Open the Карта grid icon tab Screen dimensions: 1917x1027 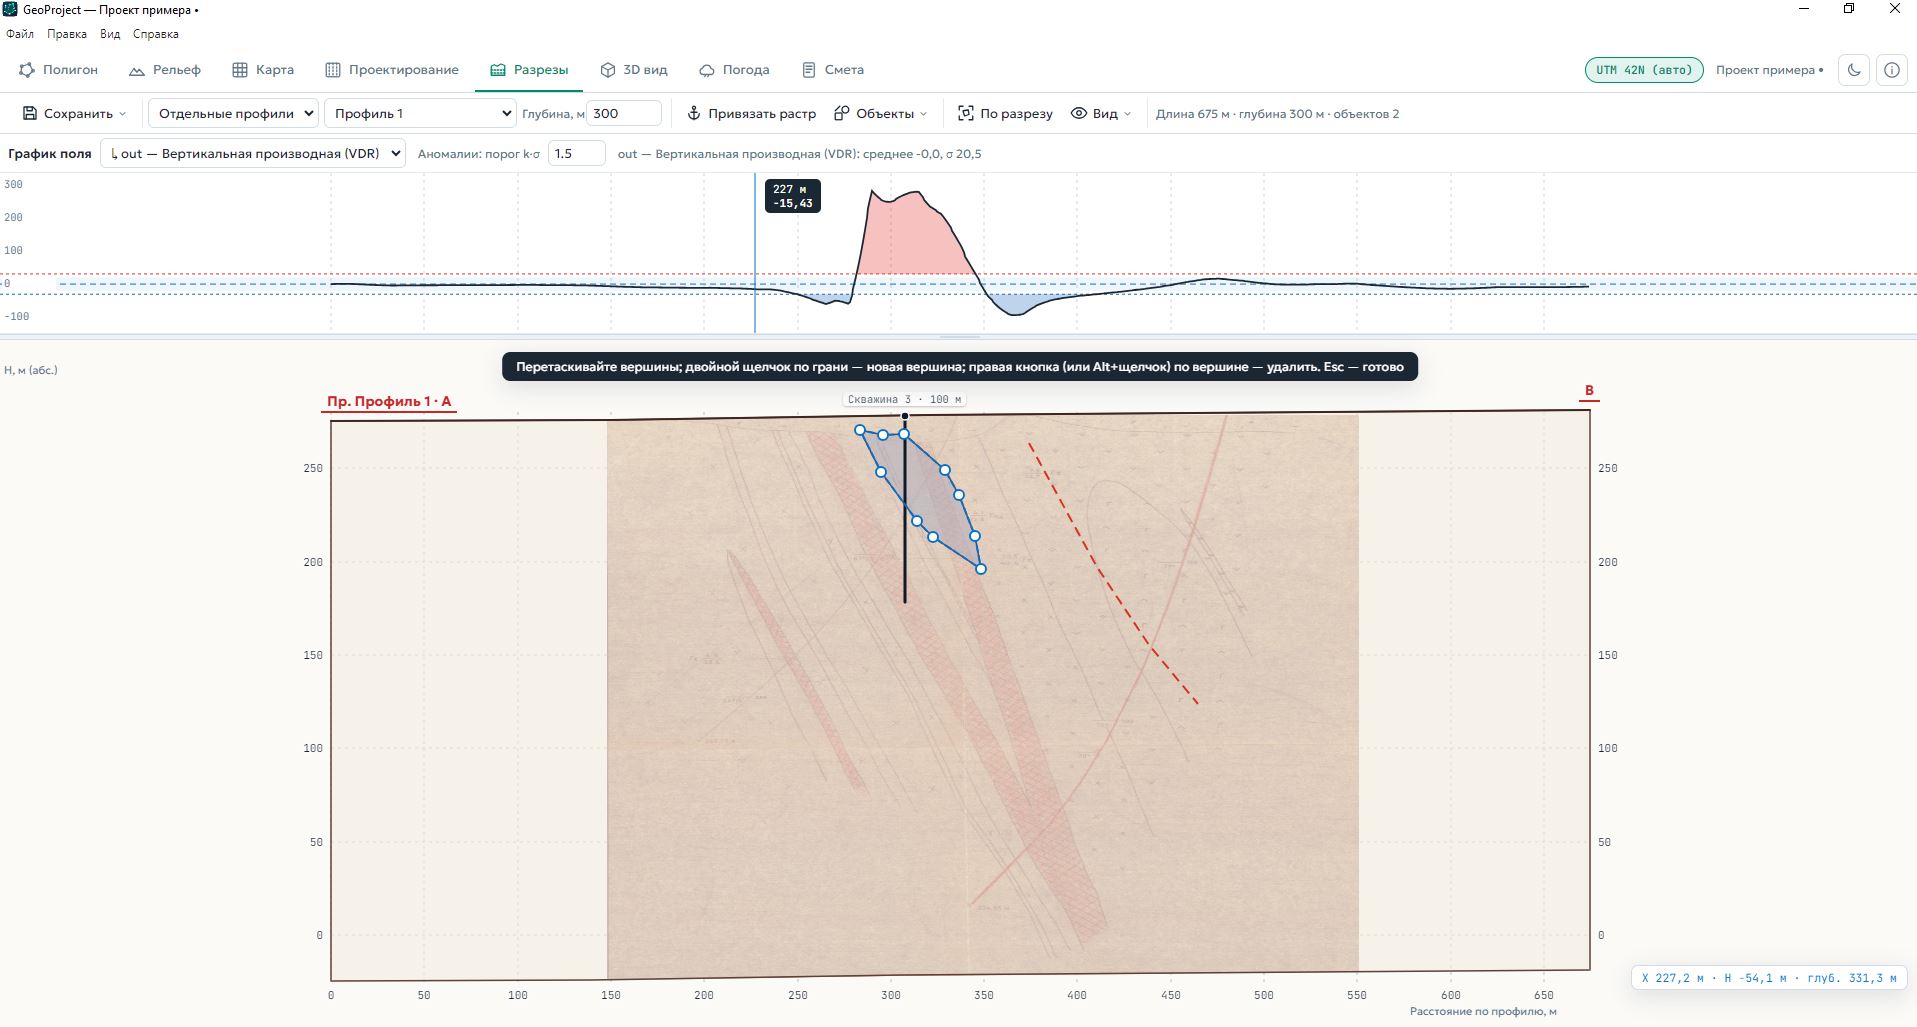[240, 70]
